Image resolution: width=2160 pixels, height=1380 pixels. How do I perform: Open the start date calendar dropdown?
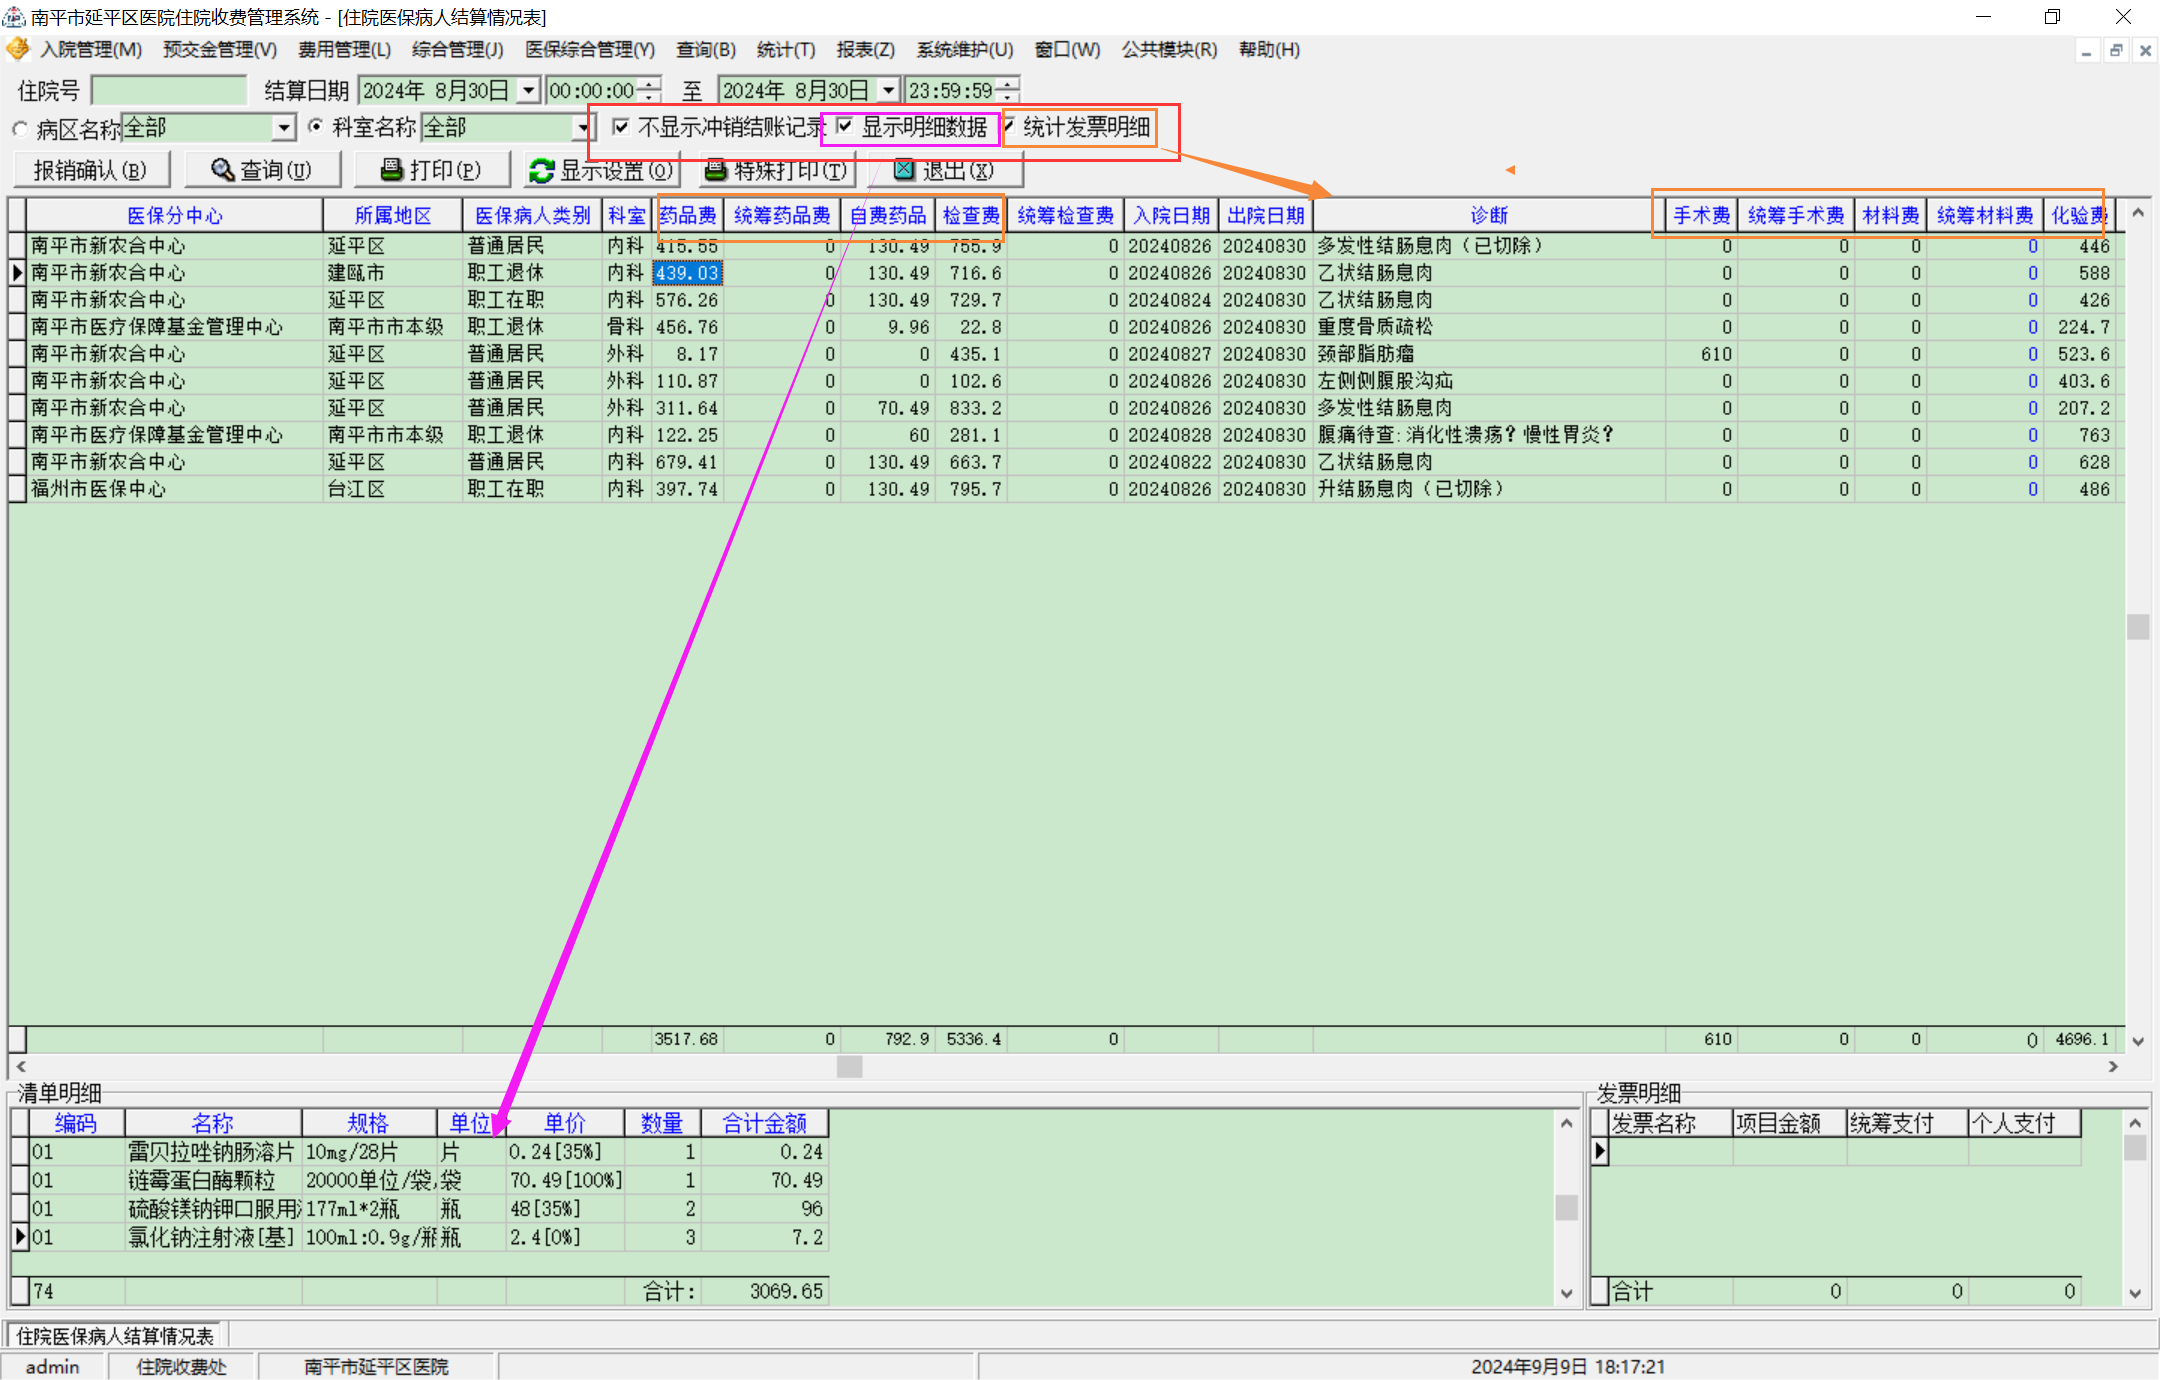click(529, 91)
